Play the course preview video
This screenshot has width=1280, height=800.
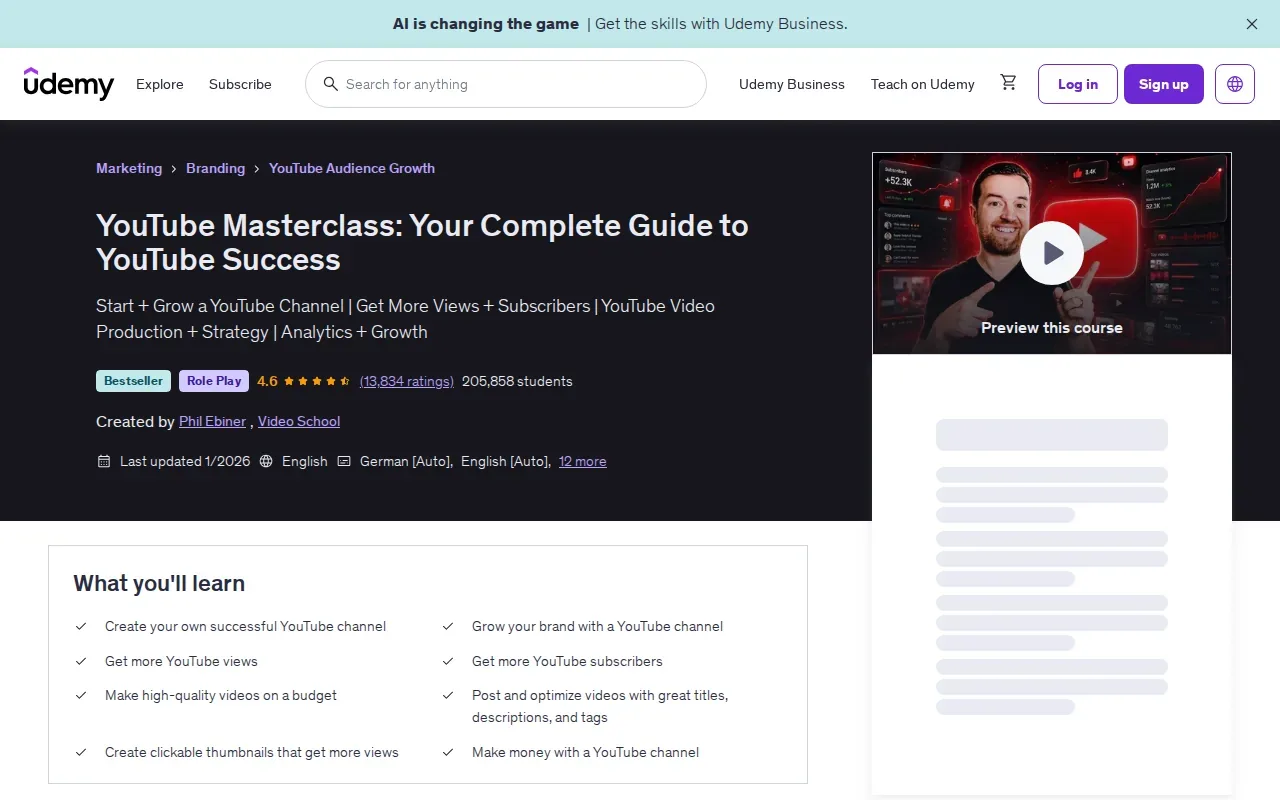pyautogui.click(x=1052, y=253)
